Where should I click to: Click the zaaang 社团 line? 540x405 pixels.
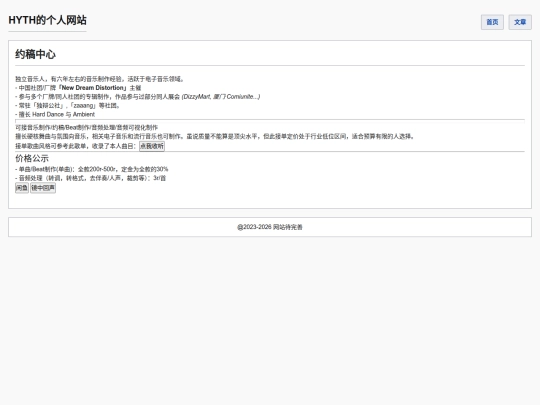(x=68, y=105)
